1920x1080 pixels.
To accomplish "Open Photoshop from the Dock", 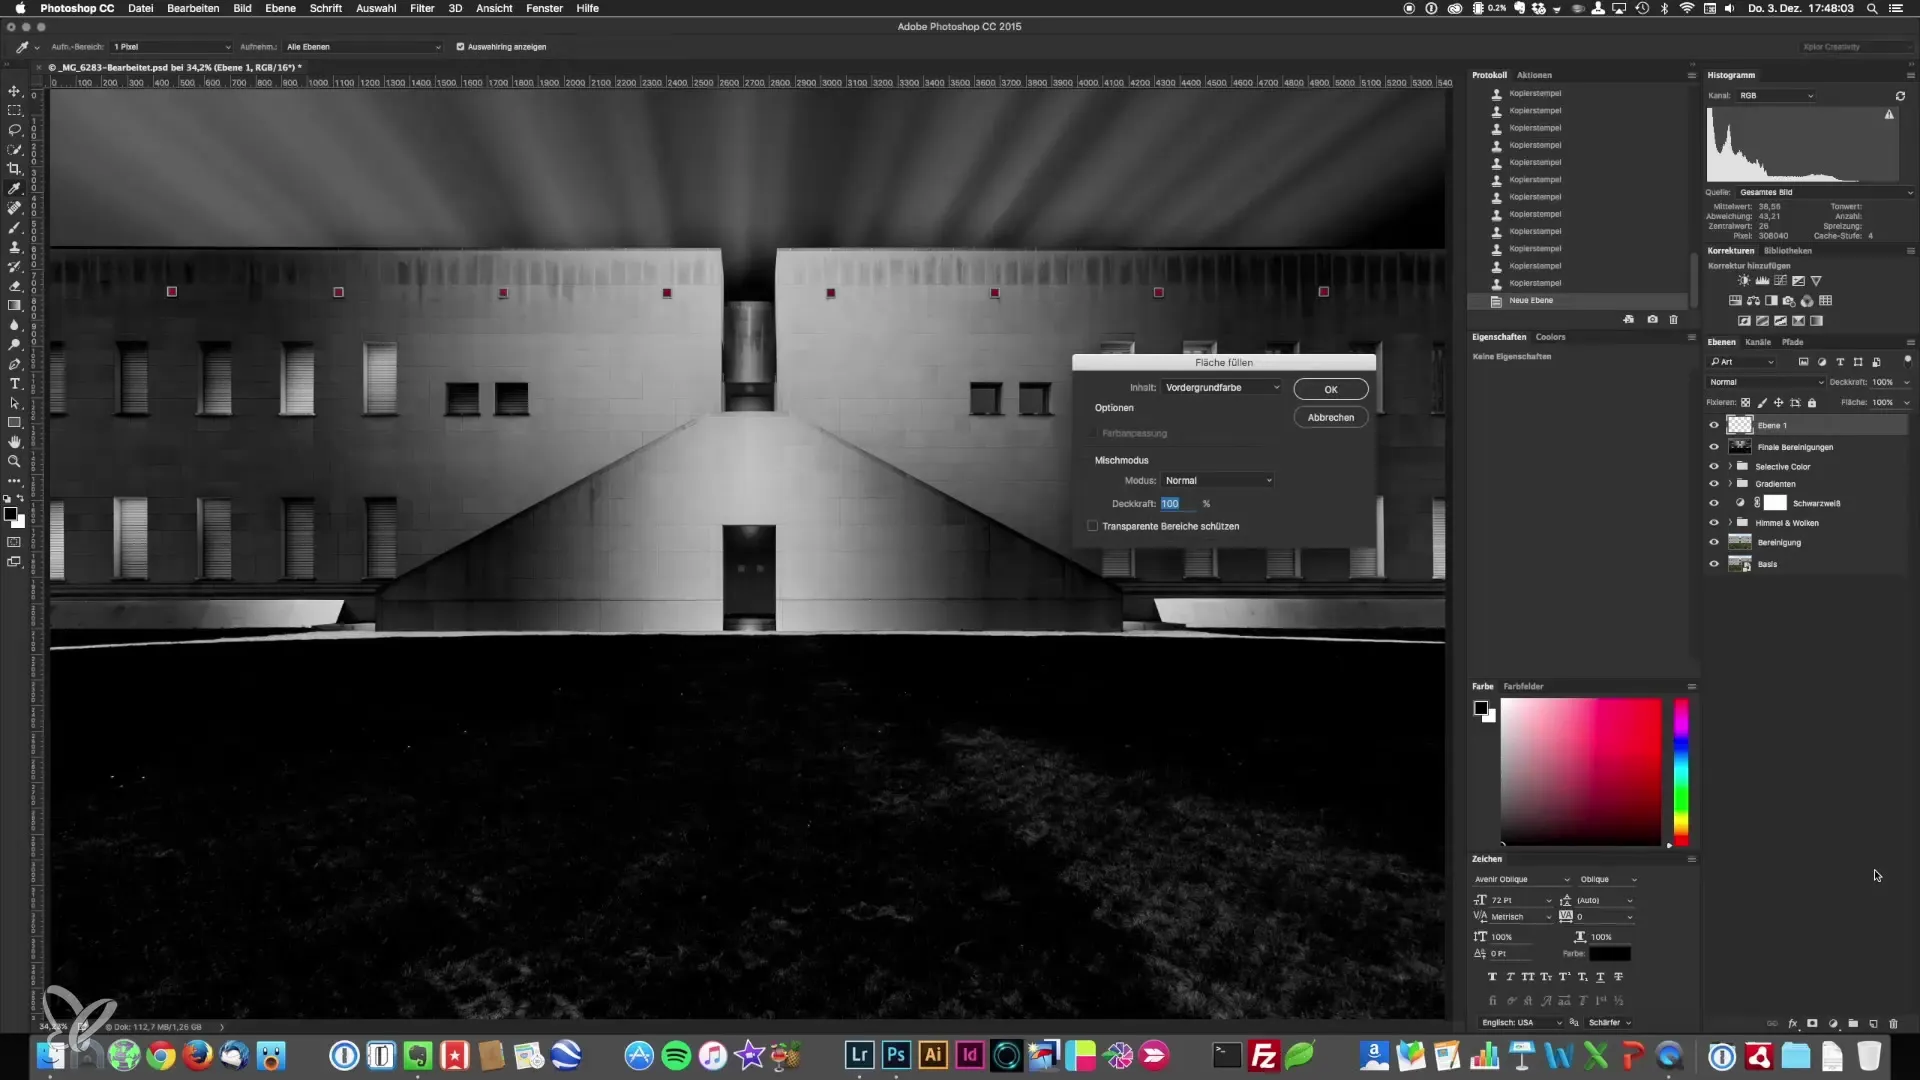I will tap(896, 1055).
